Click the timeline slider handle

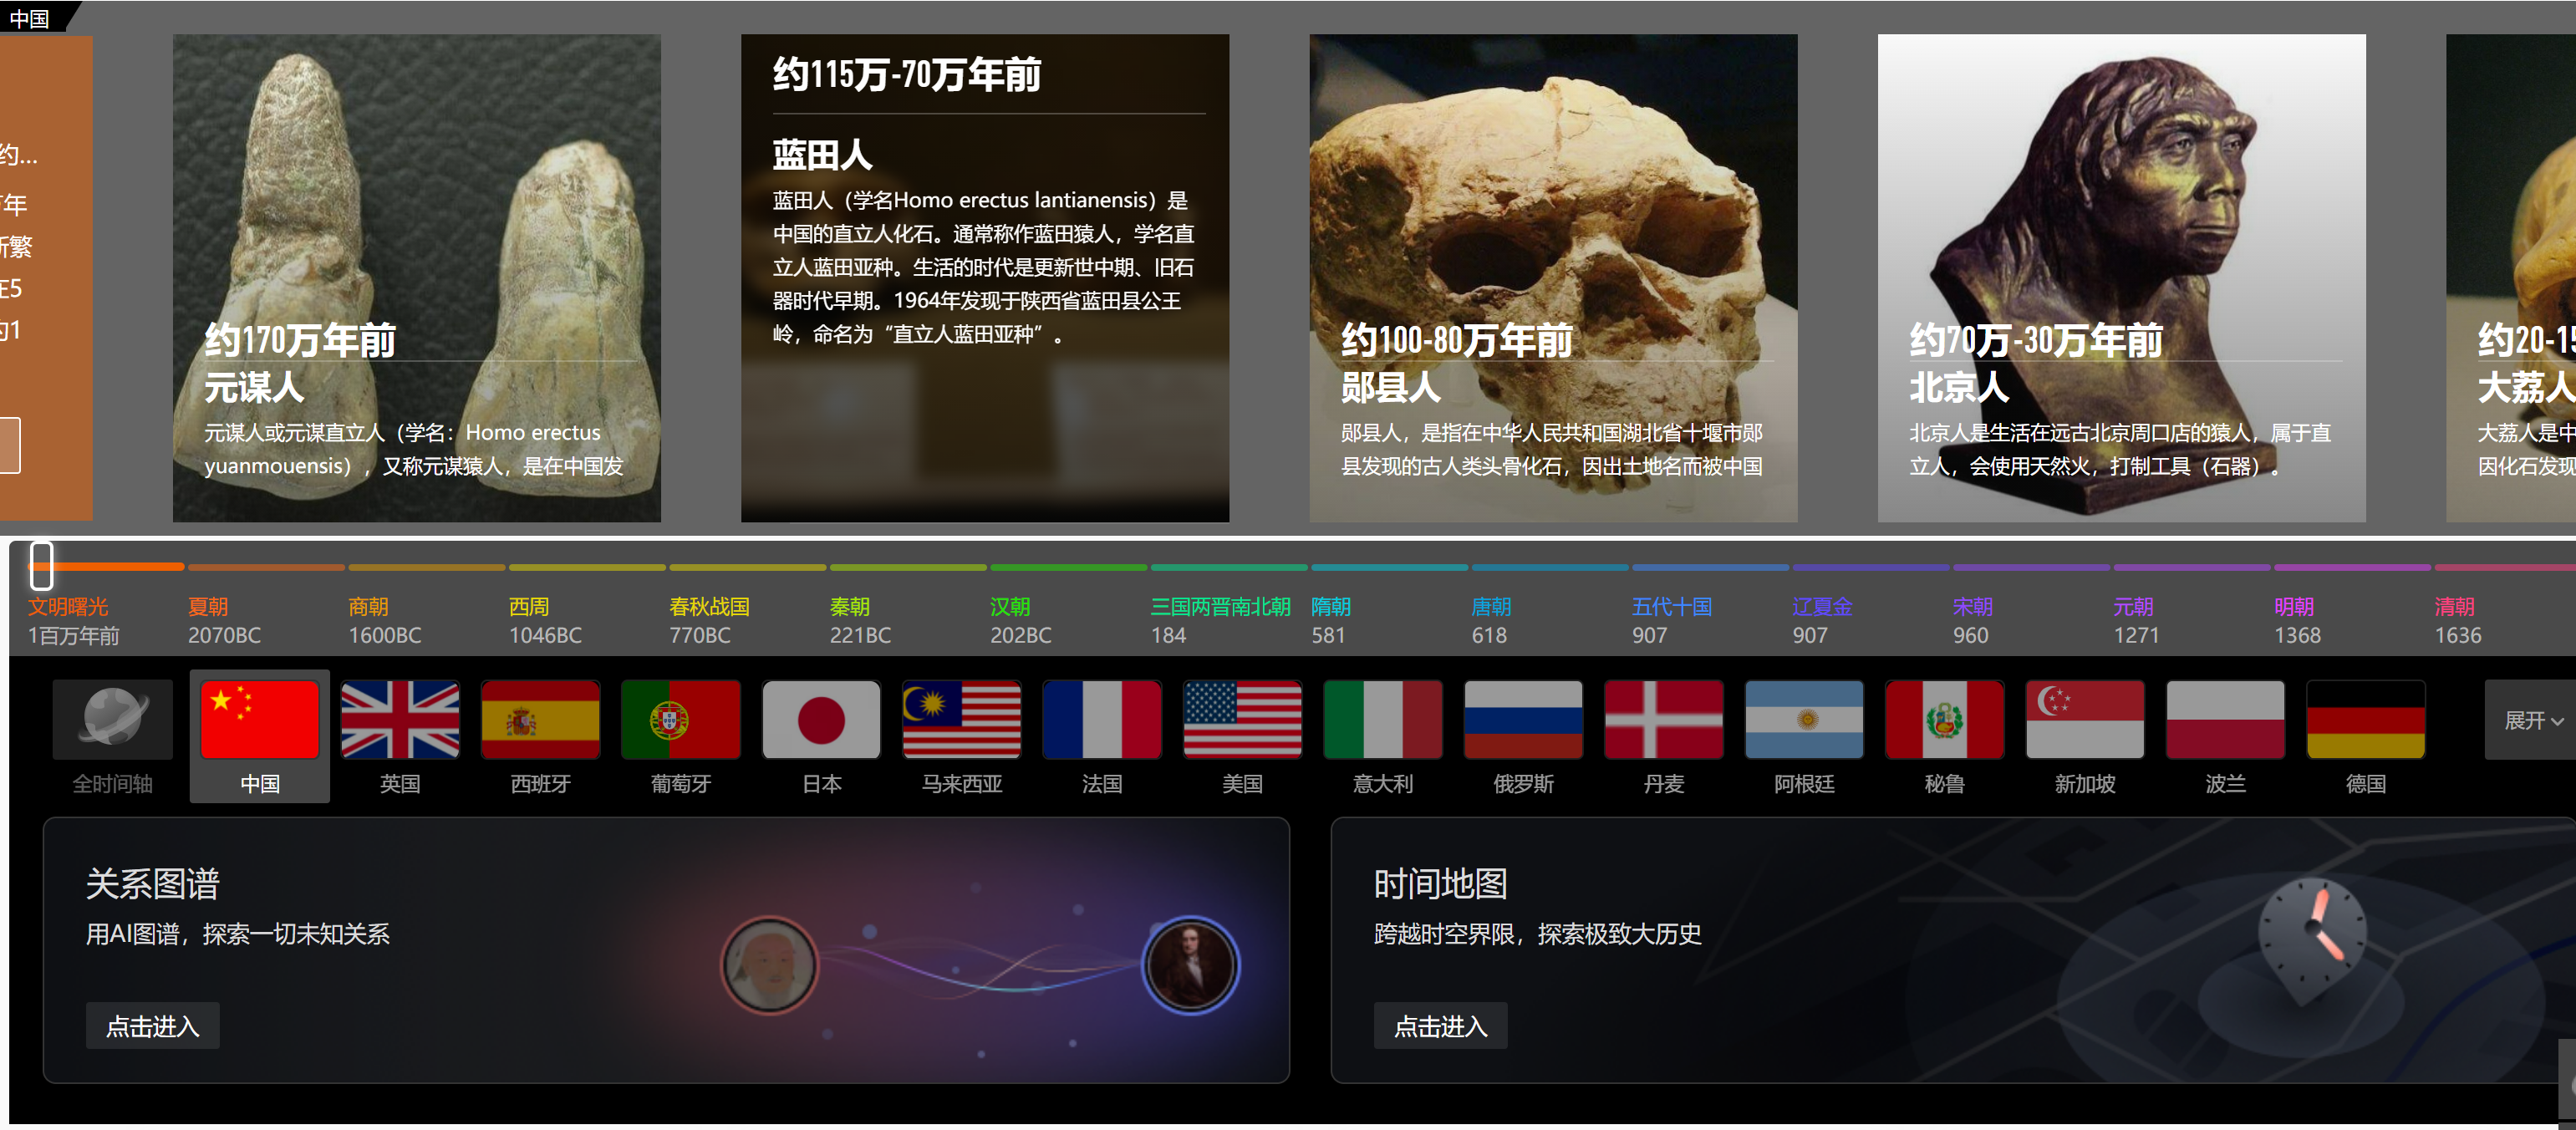point(41,565)
